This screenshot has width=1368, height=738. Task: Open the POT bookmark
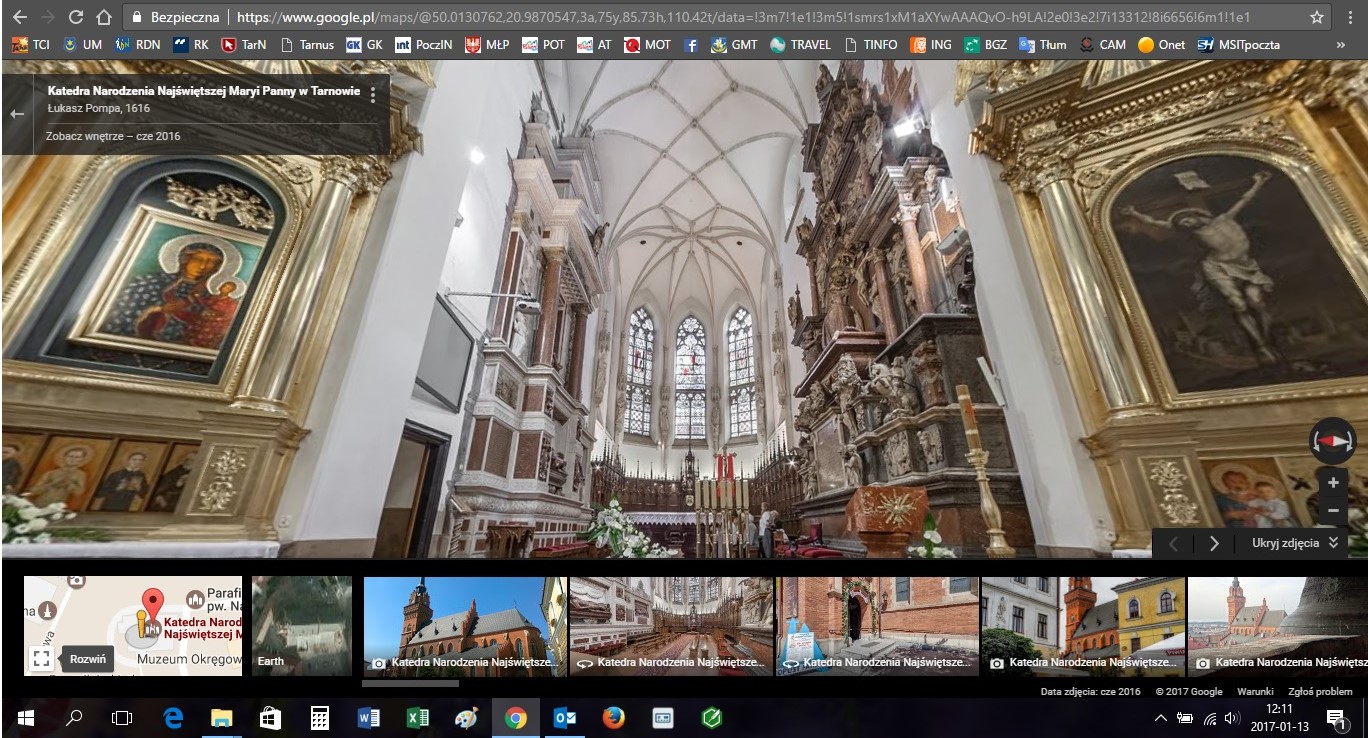pos(543,44)
